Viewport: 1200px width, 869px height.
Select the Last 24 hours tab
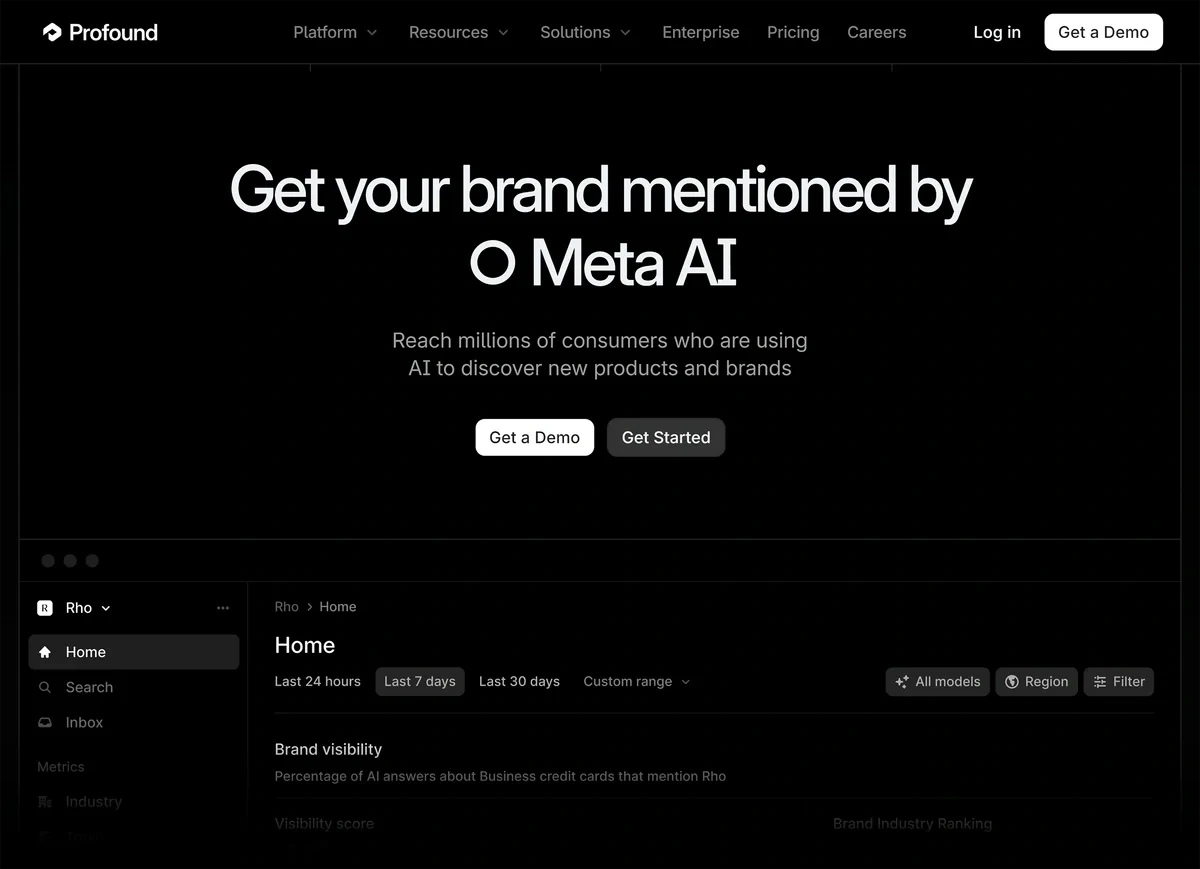coord(318,682)
